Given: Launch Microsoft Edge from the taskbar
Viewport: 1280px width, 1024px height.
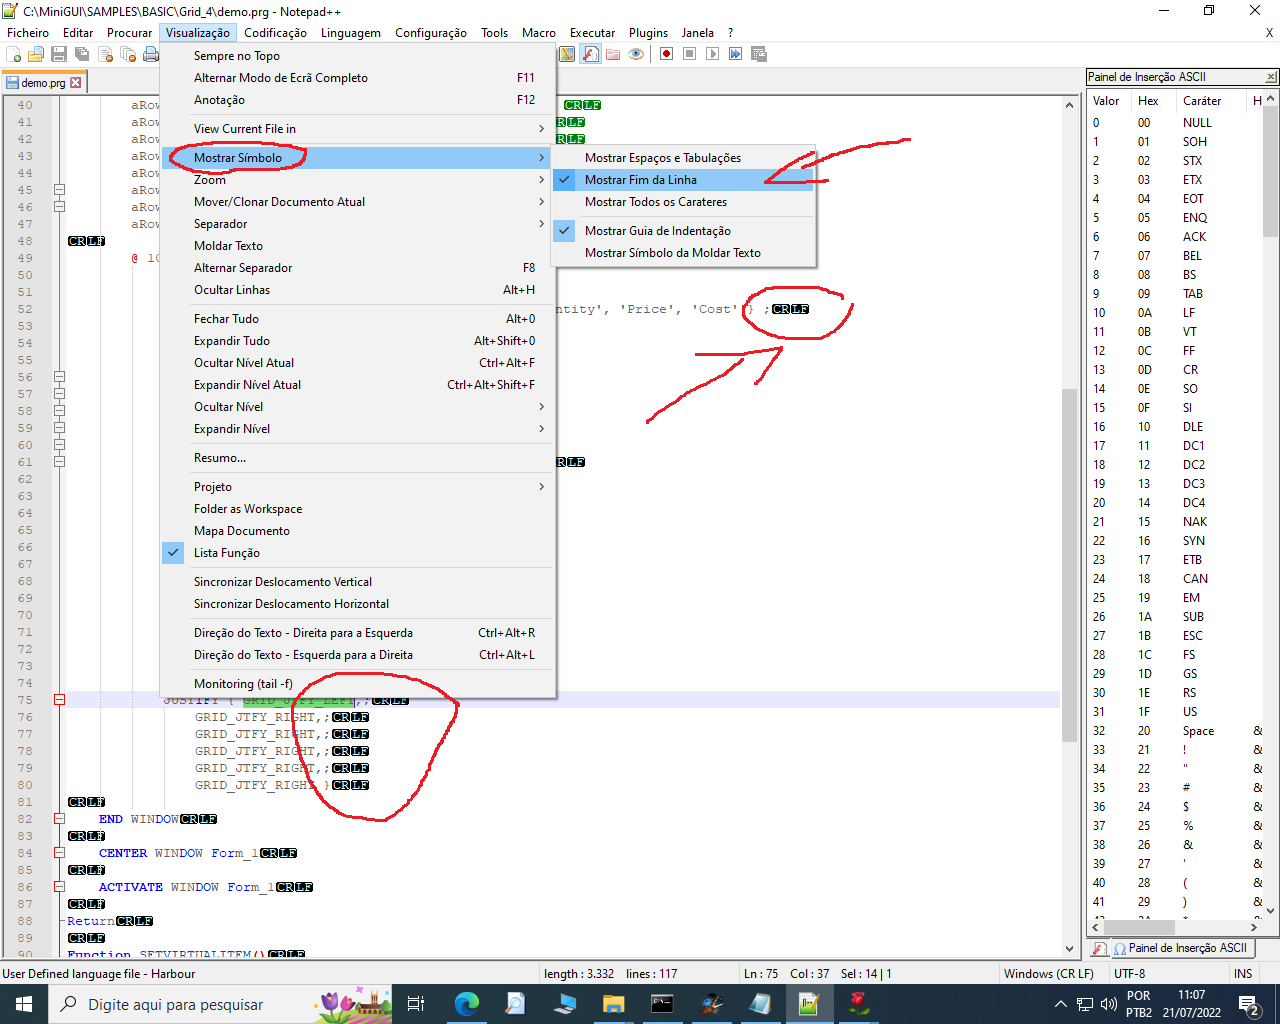Looking at the screenshot, I should (x=466, y=1004).
